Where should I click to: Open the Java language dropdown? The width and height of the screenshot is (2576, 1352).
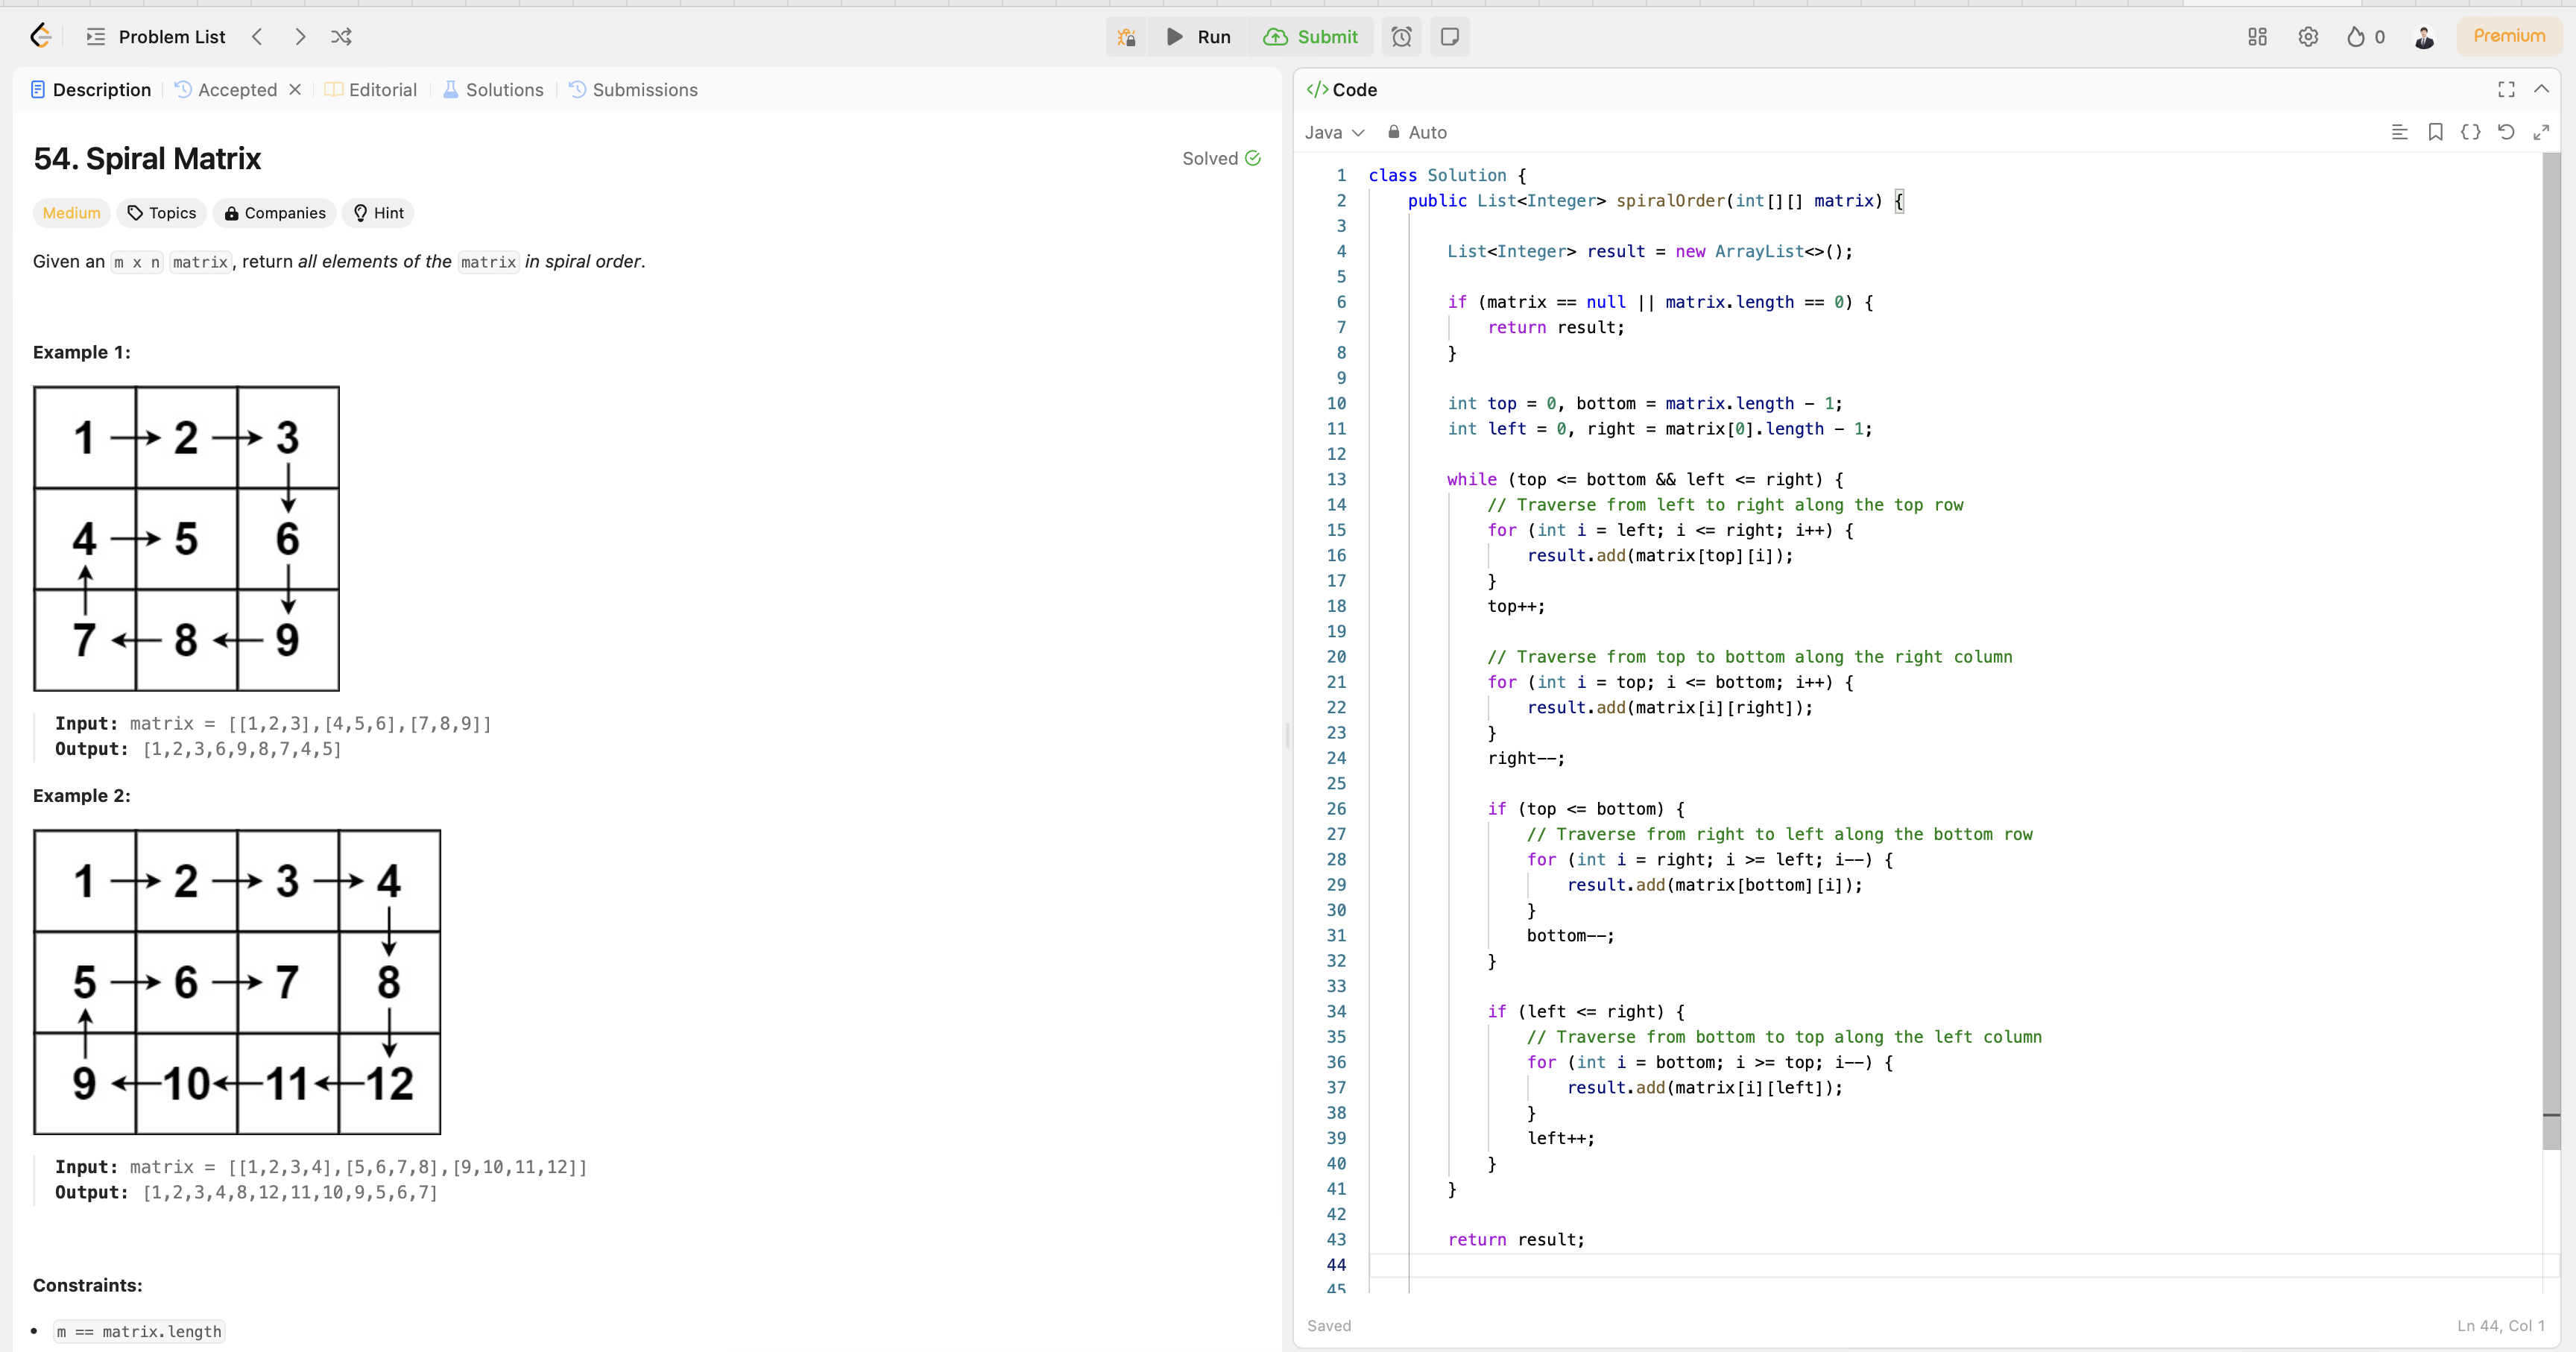[x=1334, y=132]
